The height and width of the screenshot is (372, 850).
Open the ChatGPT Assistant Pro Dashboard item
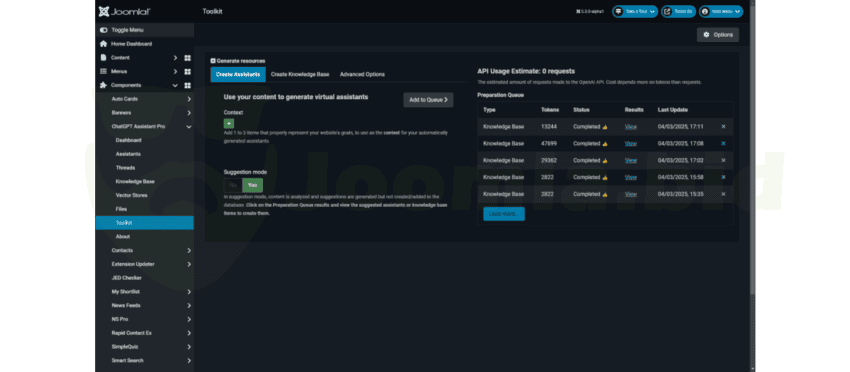[128, 140]
